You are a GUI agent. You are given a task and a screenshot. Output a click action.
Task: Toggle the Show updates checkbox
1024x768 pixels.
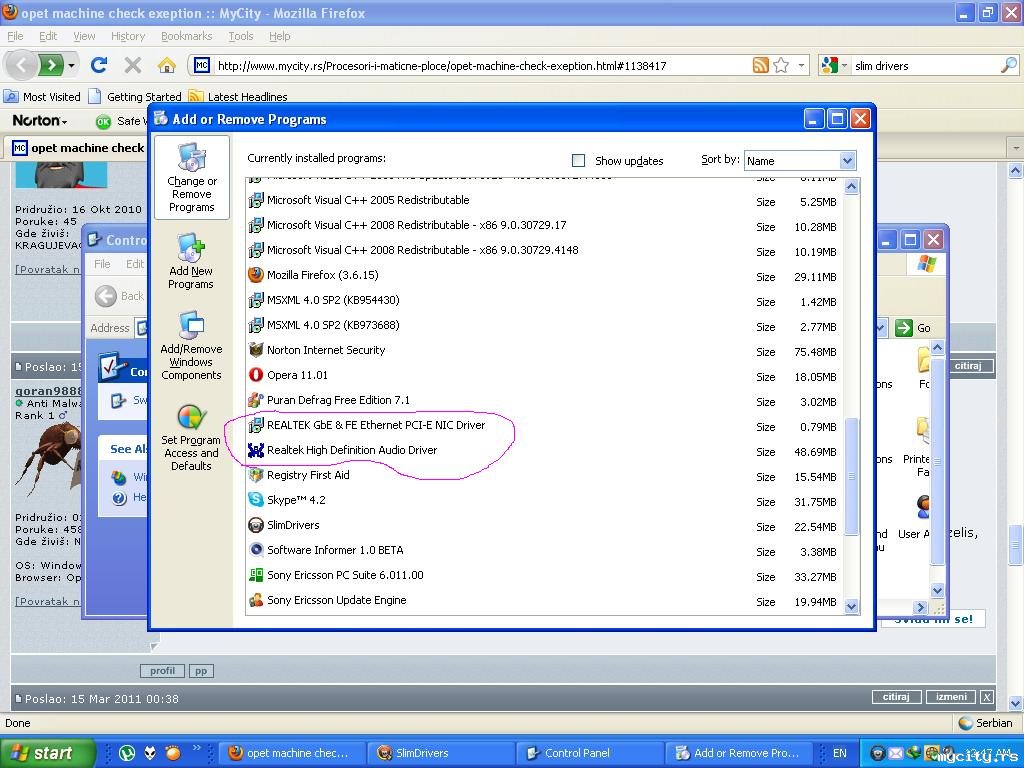[x=578, y=161]
